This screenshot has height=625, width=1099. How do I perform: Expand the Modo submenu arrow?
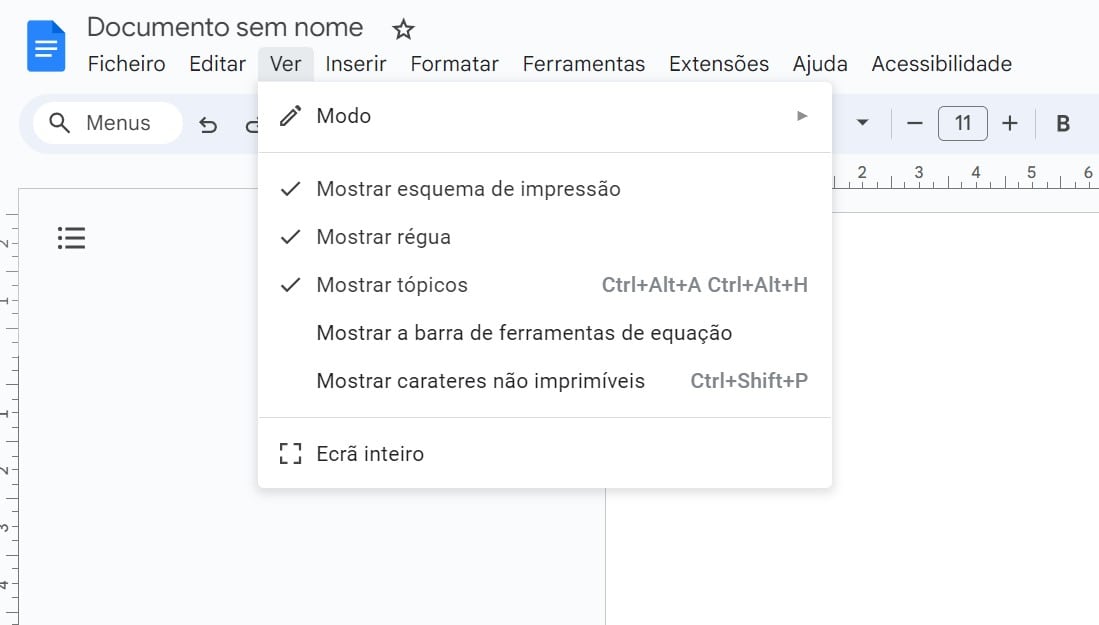(802, 116)
